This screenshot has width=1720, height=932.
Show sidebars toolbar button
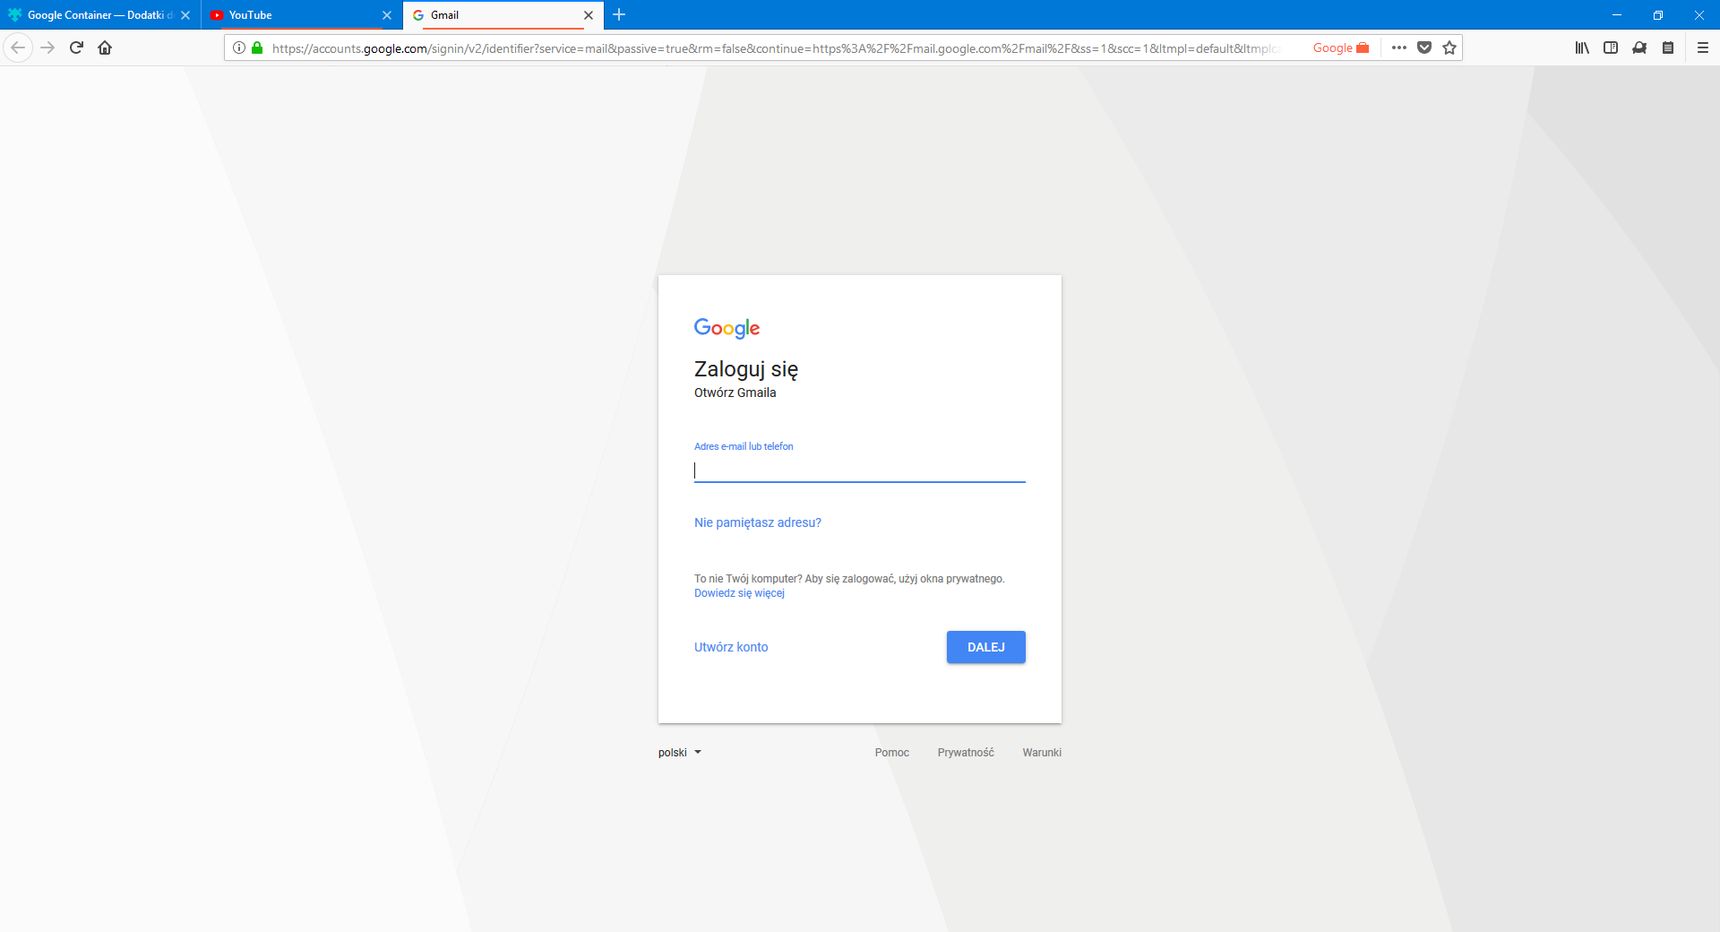tap(1610, 47)
